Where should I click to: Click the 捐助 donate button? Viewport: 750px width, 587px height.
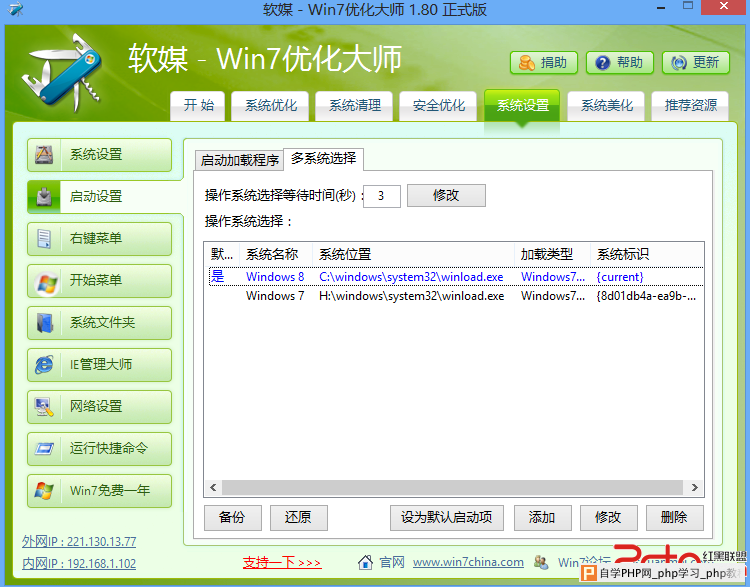coord(544,63)
